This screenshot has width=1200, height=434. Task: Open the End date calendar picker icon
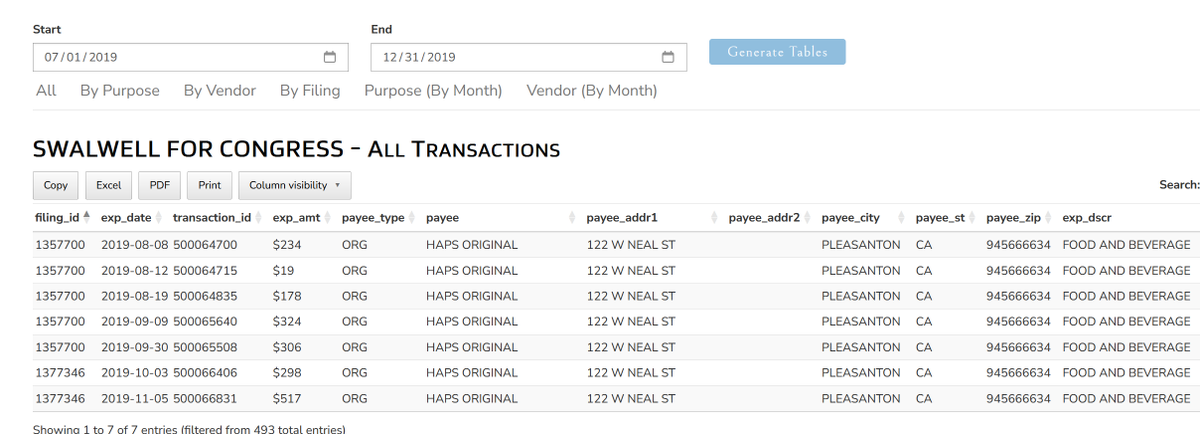tap(668, 57)
